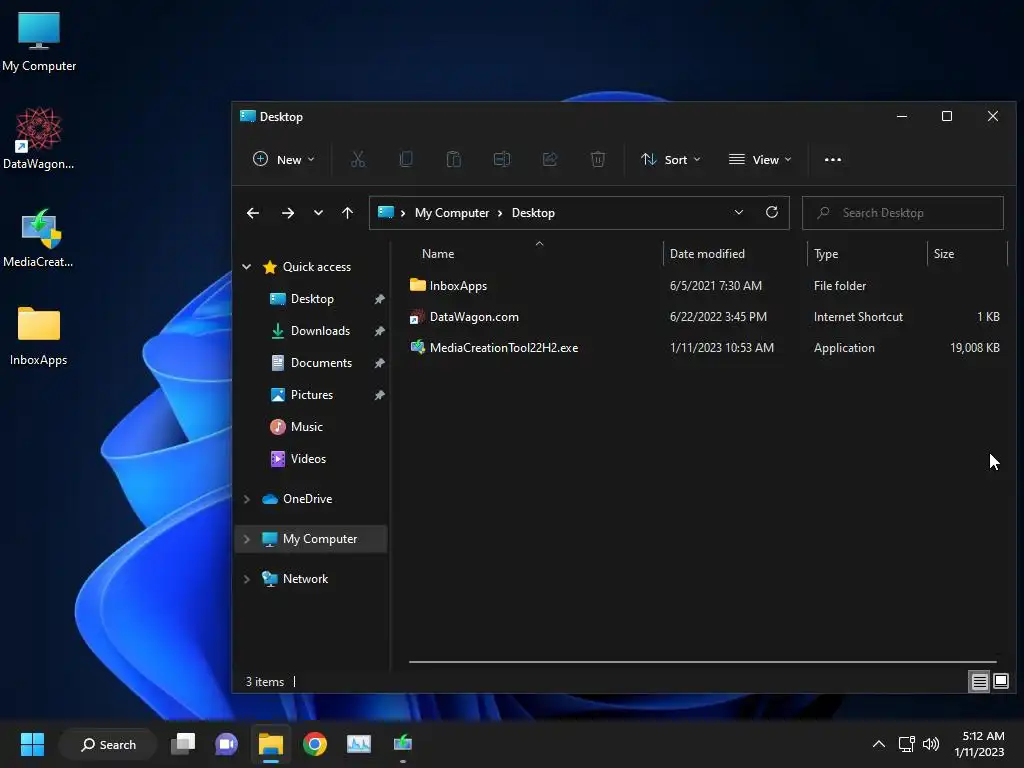Open the Windows Start menu

point(32,744)
